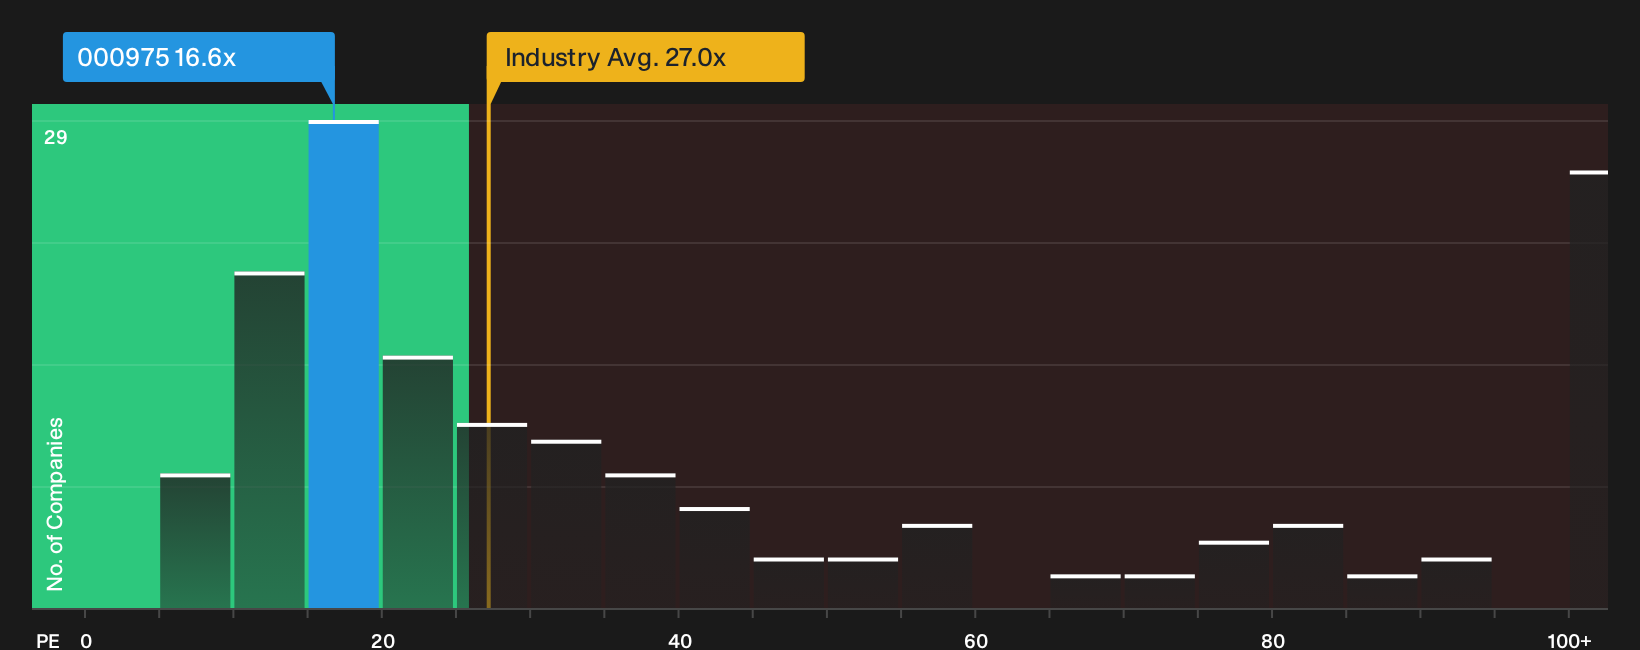Select the bar for PE 70 to 75
1640x650 pixels.
tap(1159, 591)
